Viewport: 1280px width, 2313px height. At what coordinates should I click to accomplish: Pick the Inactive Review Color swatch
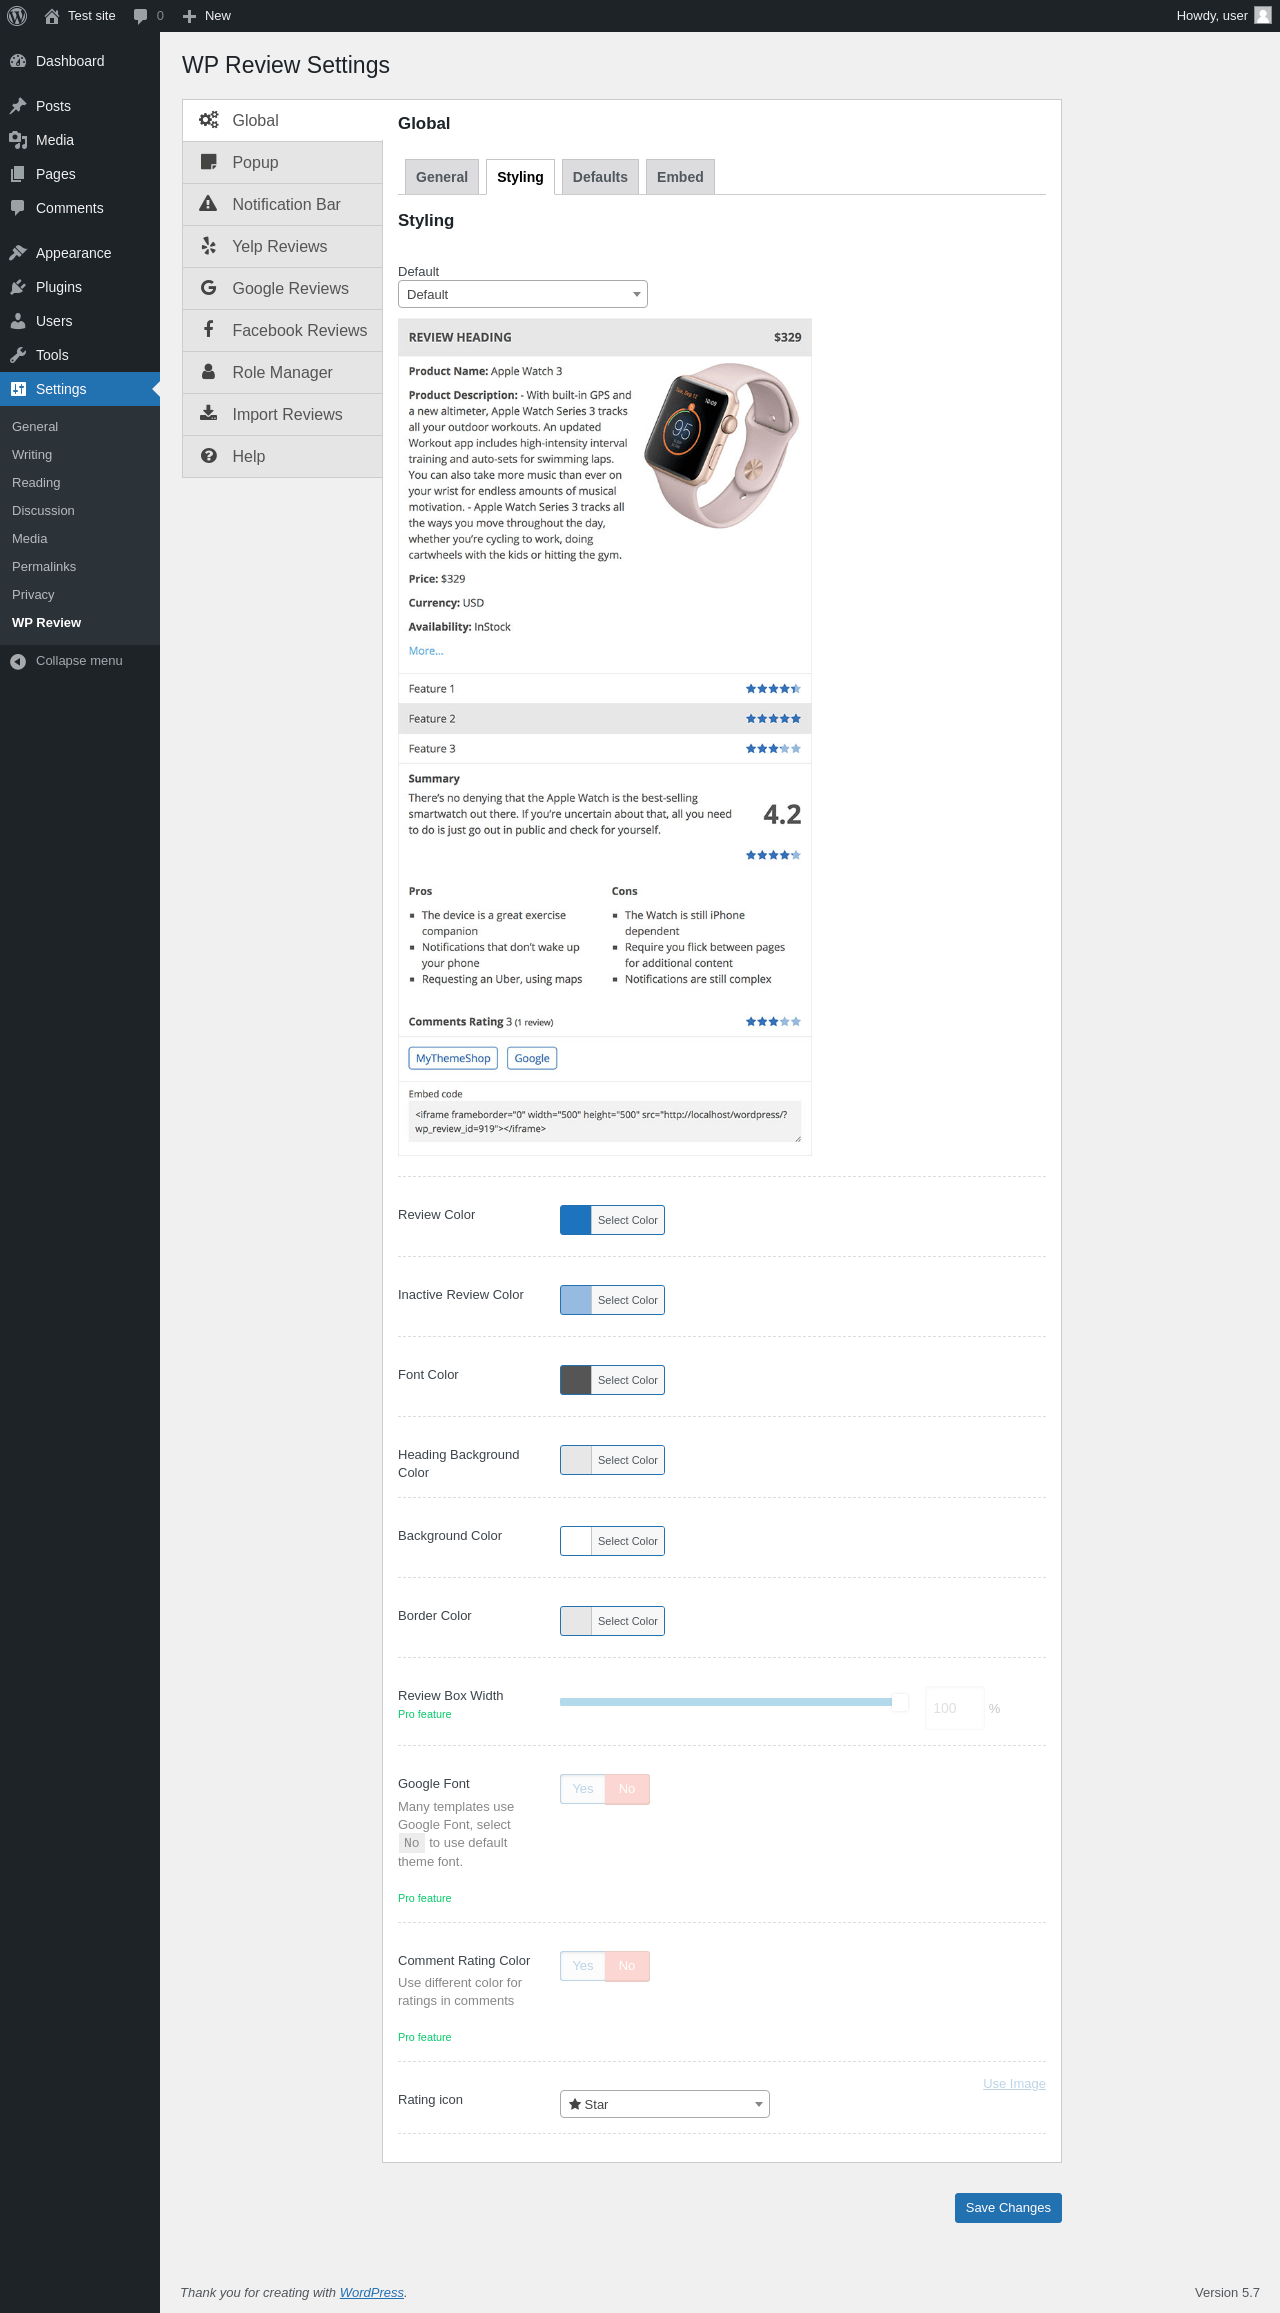click(576, 1300)
